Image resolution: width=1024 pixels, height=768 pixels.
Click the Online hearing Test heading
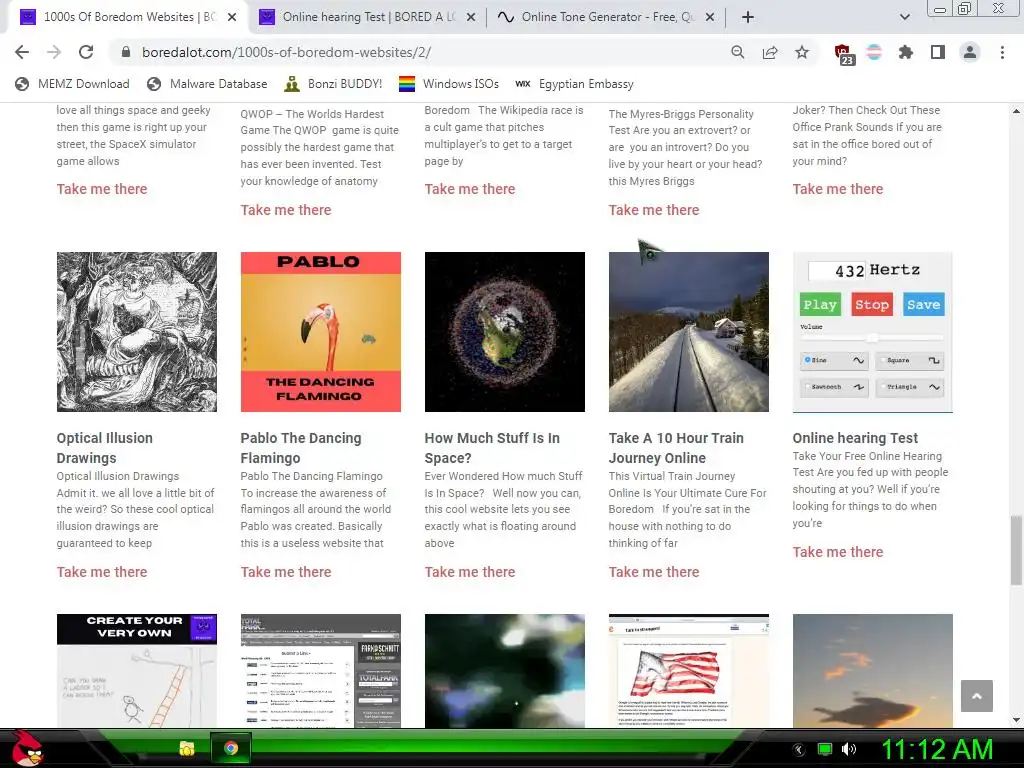[855, 438]
